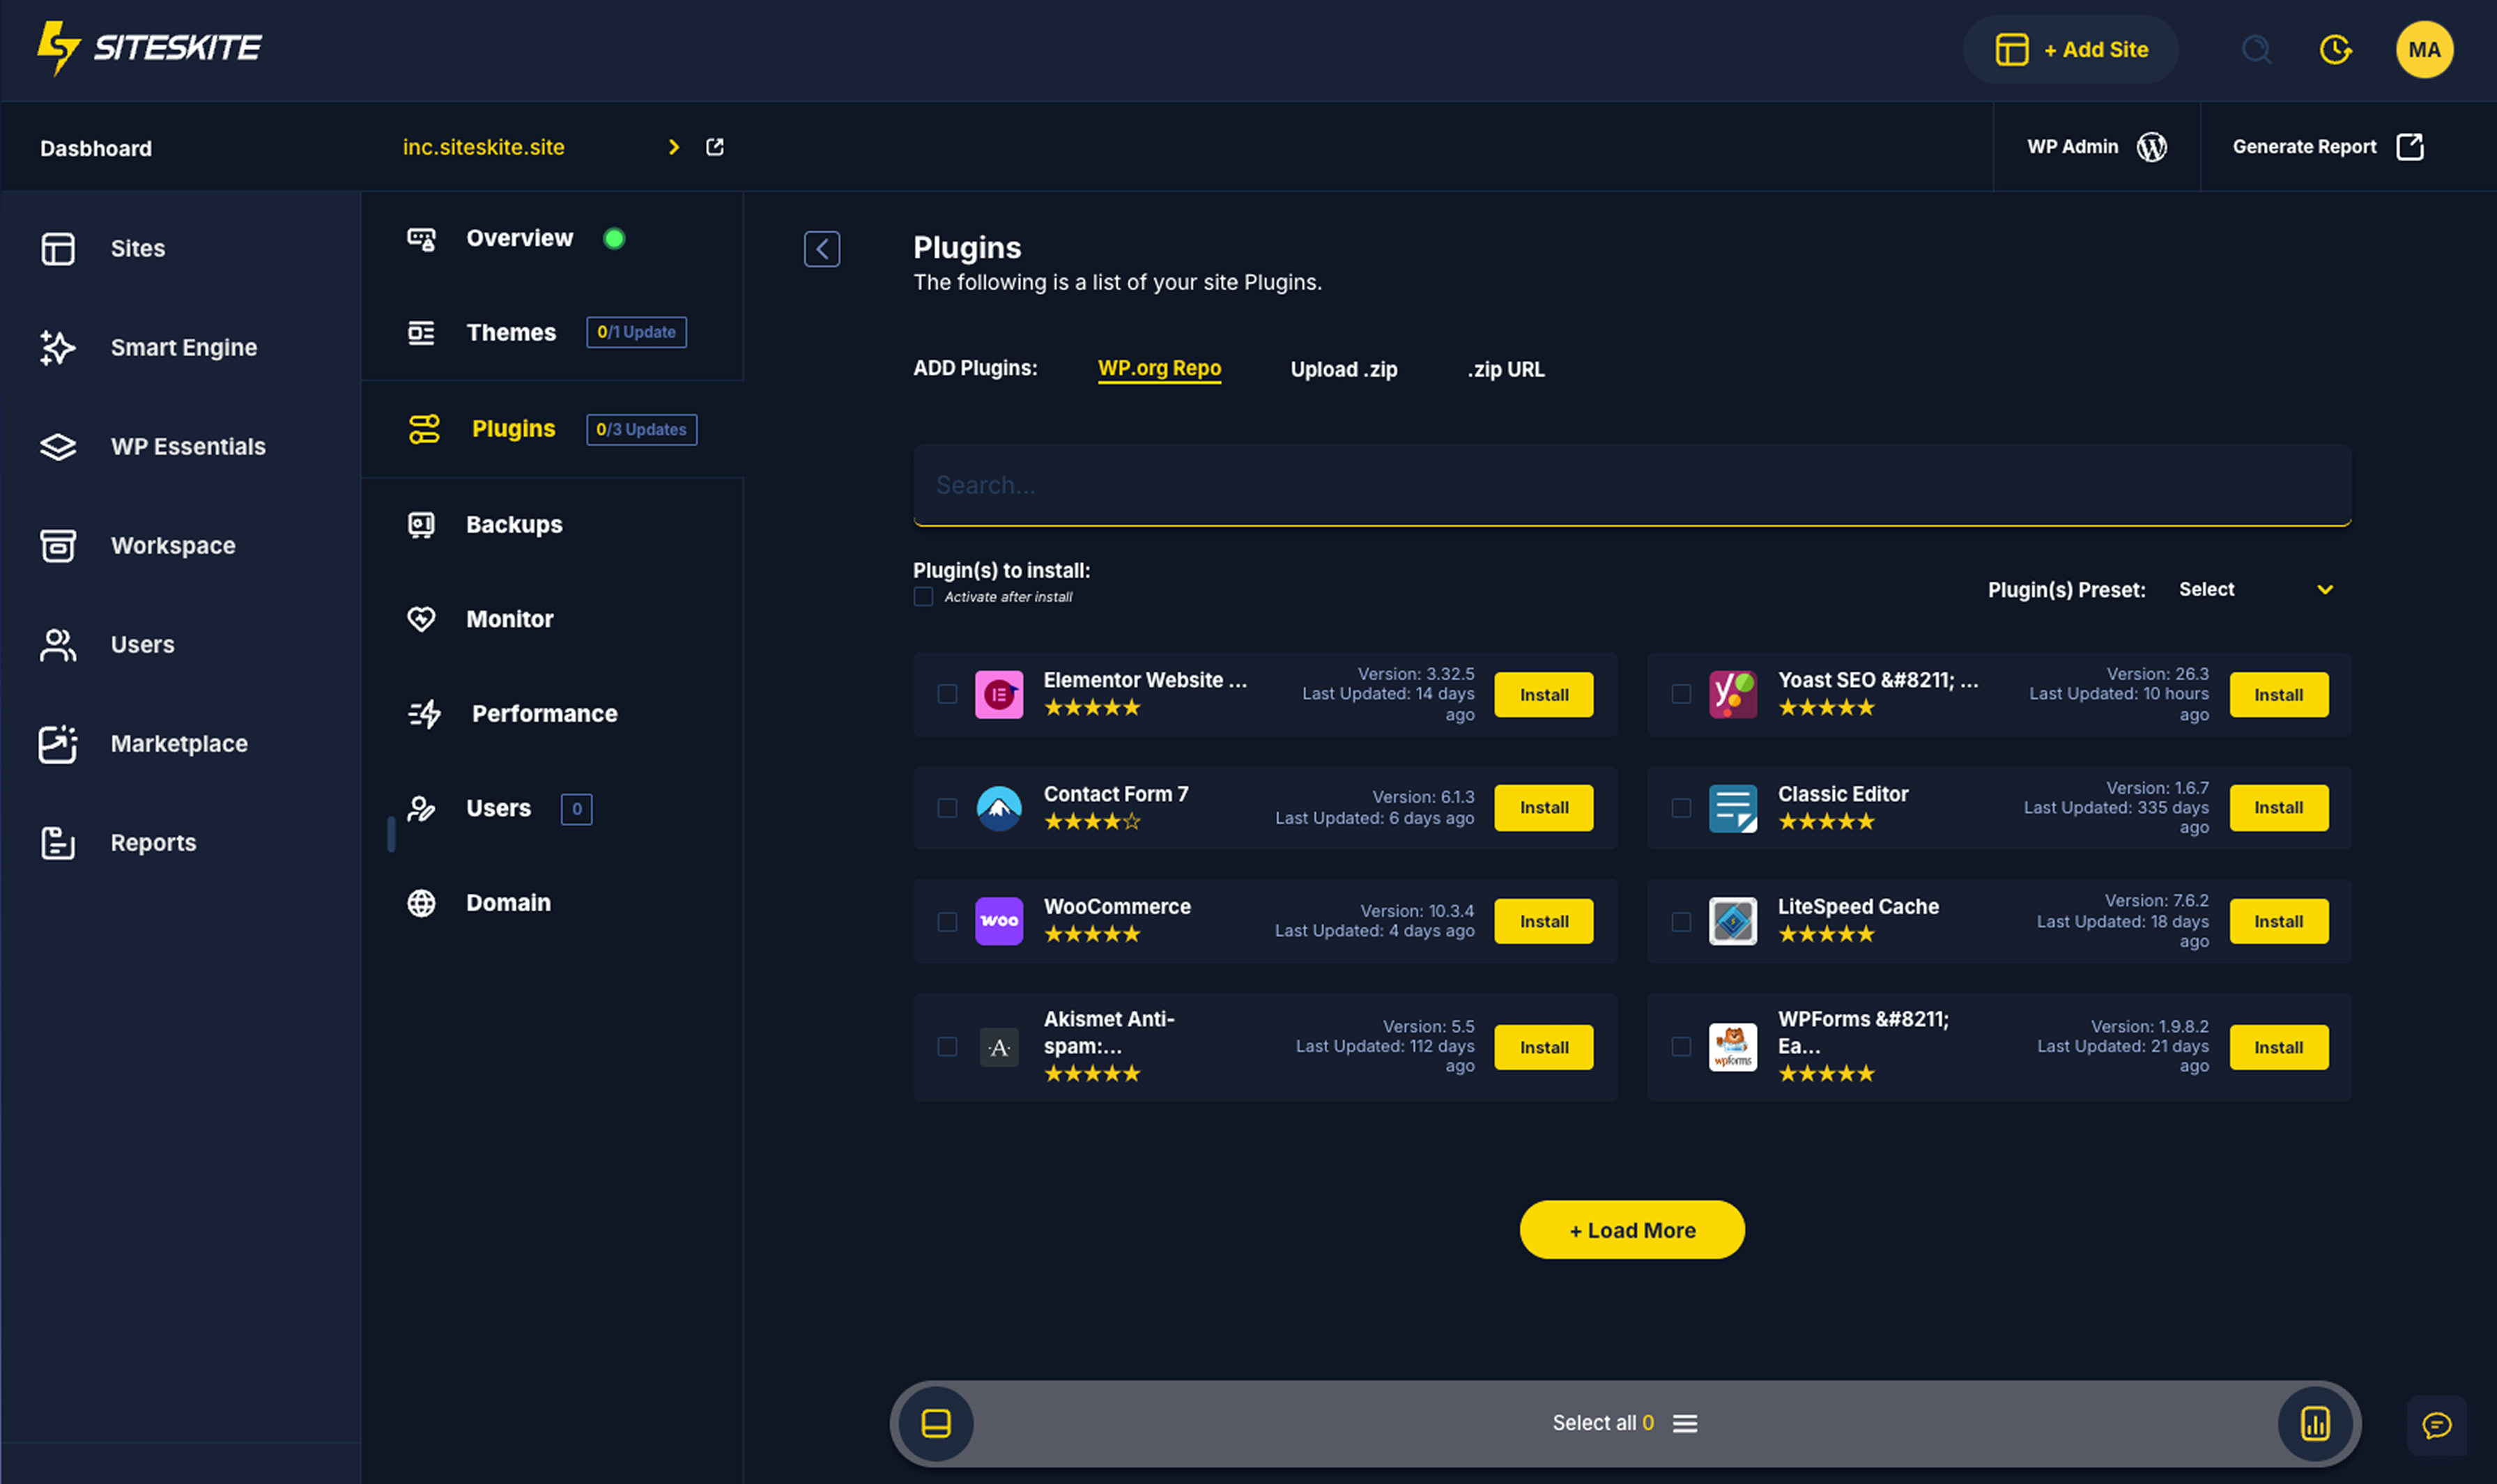Collapse panel with back arrow icon

click(821, 249)
